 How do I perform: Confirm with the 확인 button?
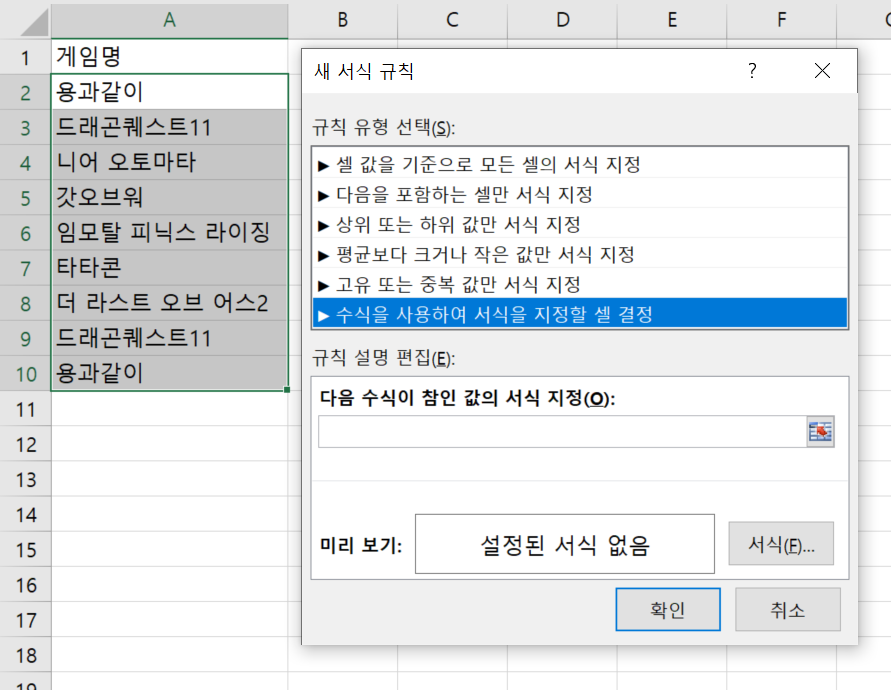(668, 609)
